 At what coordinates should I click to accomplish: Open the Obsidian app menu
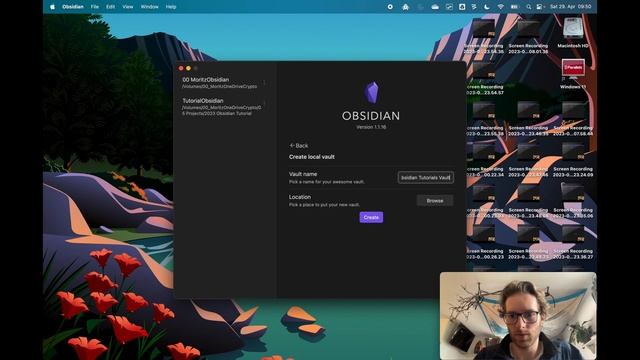click(x=73, y=7)
